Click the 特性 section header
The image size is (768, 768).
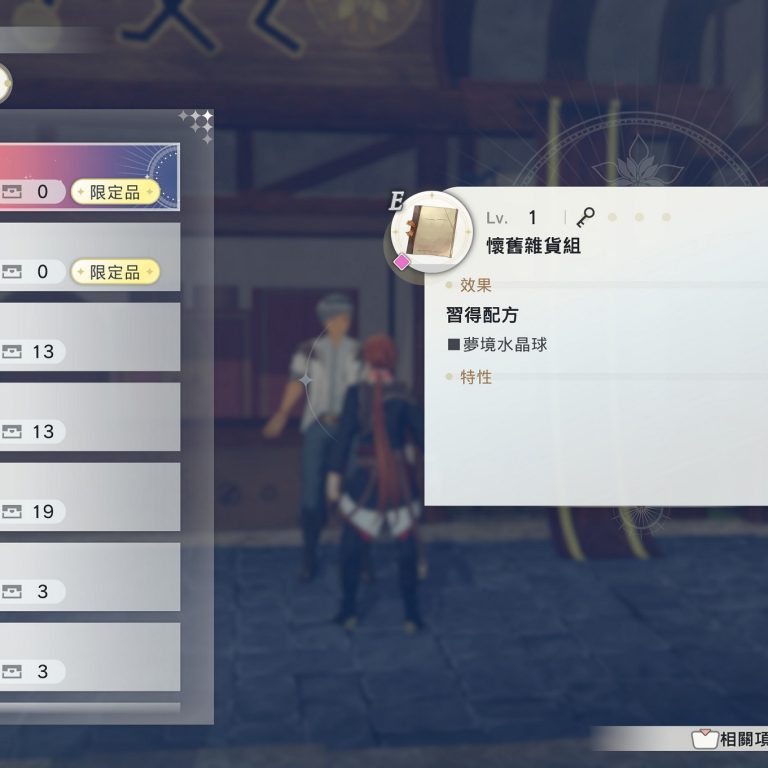point(476,377)
